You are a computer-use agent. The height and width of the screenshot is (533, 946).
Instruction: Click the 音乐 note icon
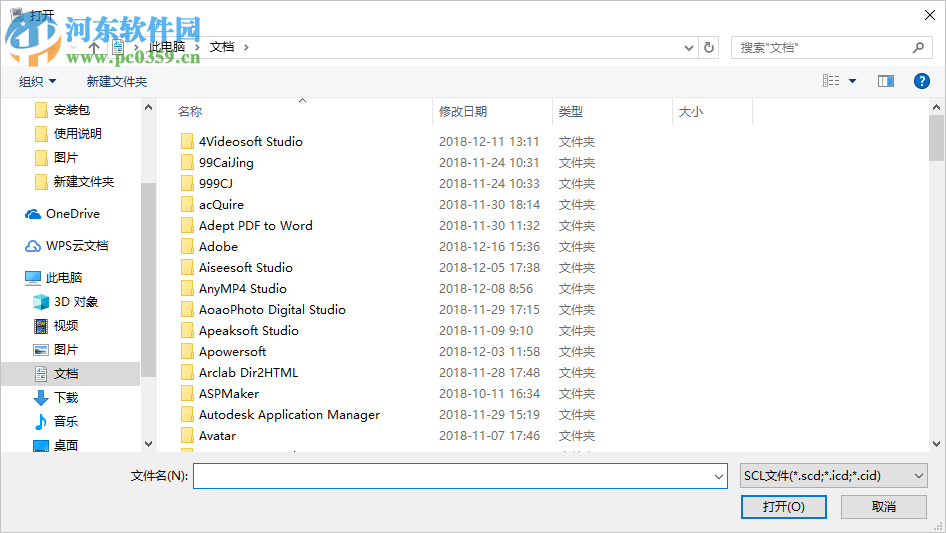point(40,421)
